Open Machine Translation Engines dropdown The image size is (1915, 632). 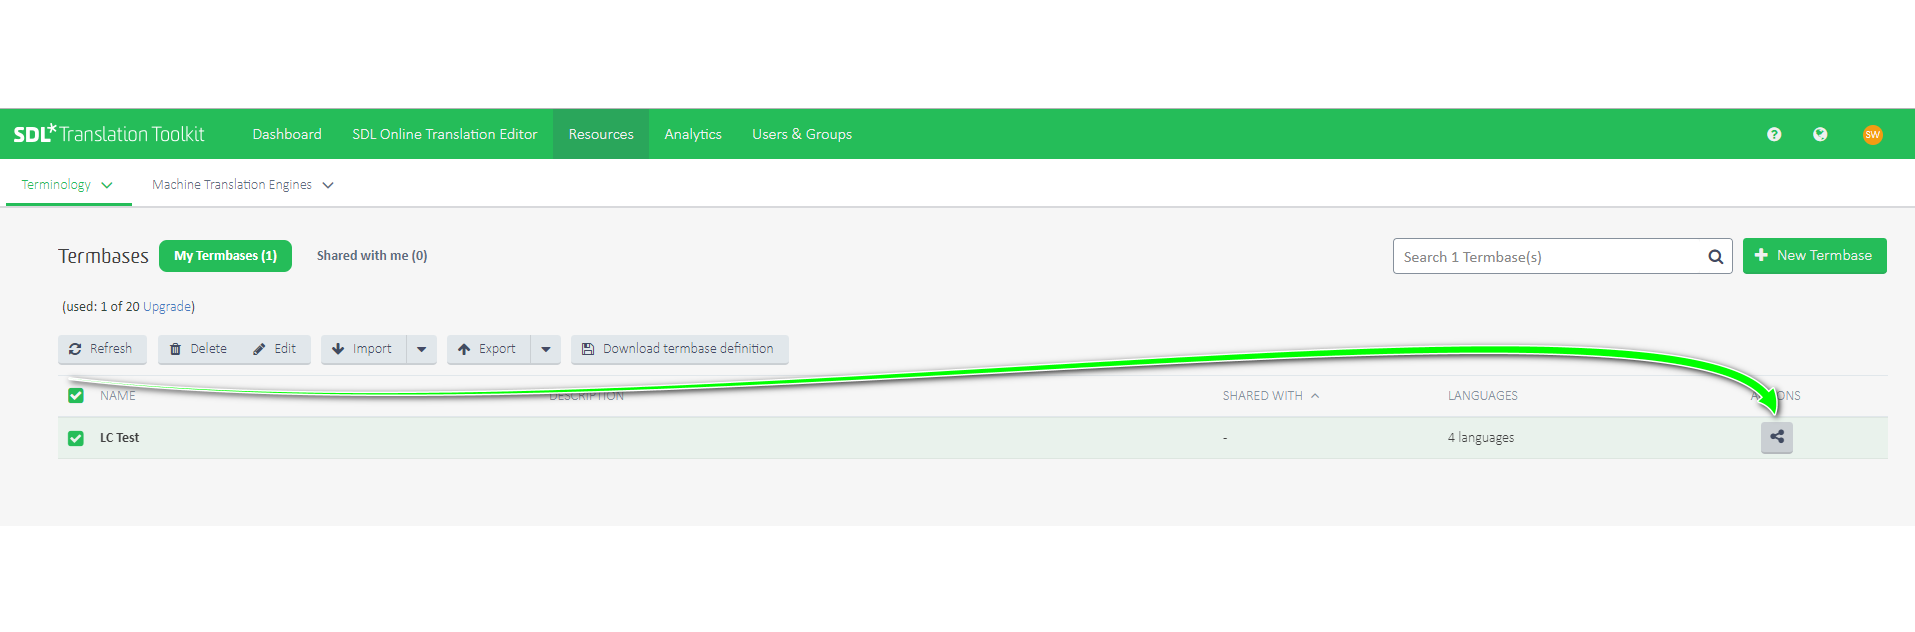point(242,185)
